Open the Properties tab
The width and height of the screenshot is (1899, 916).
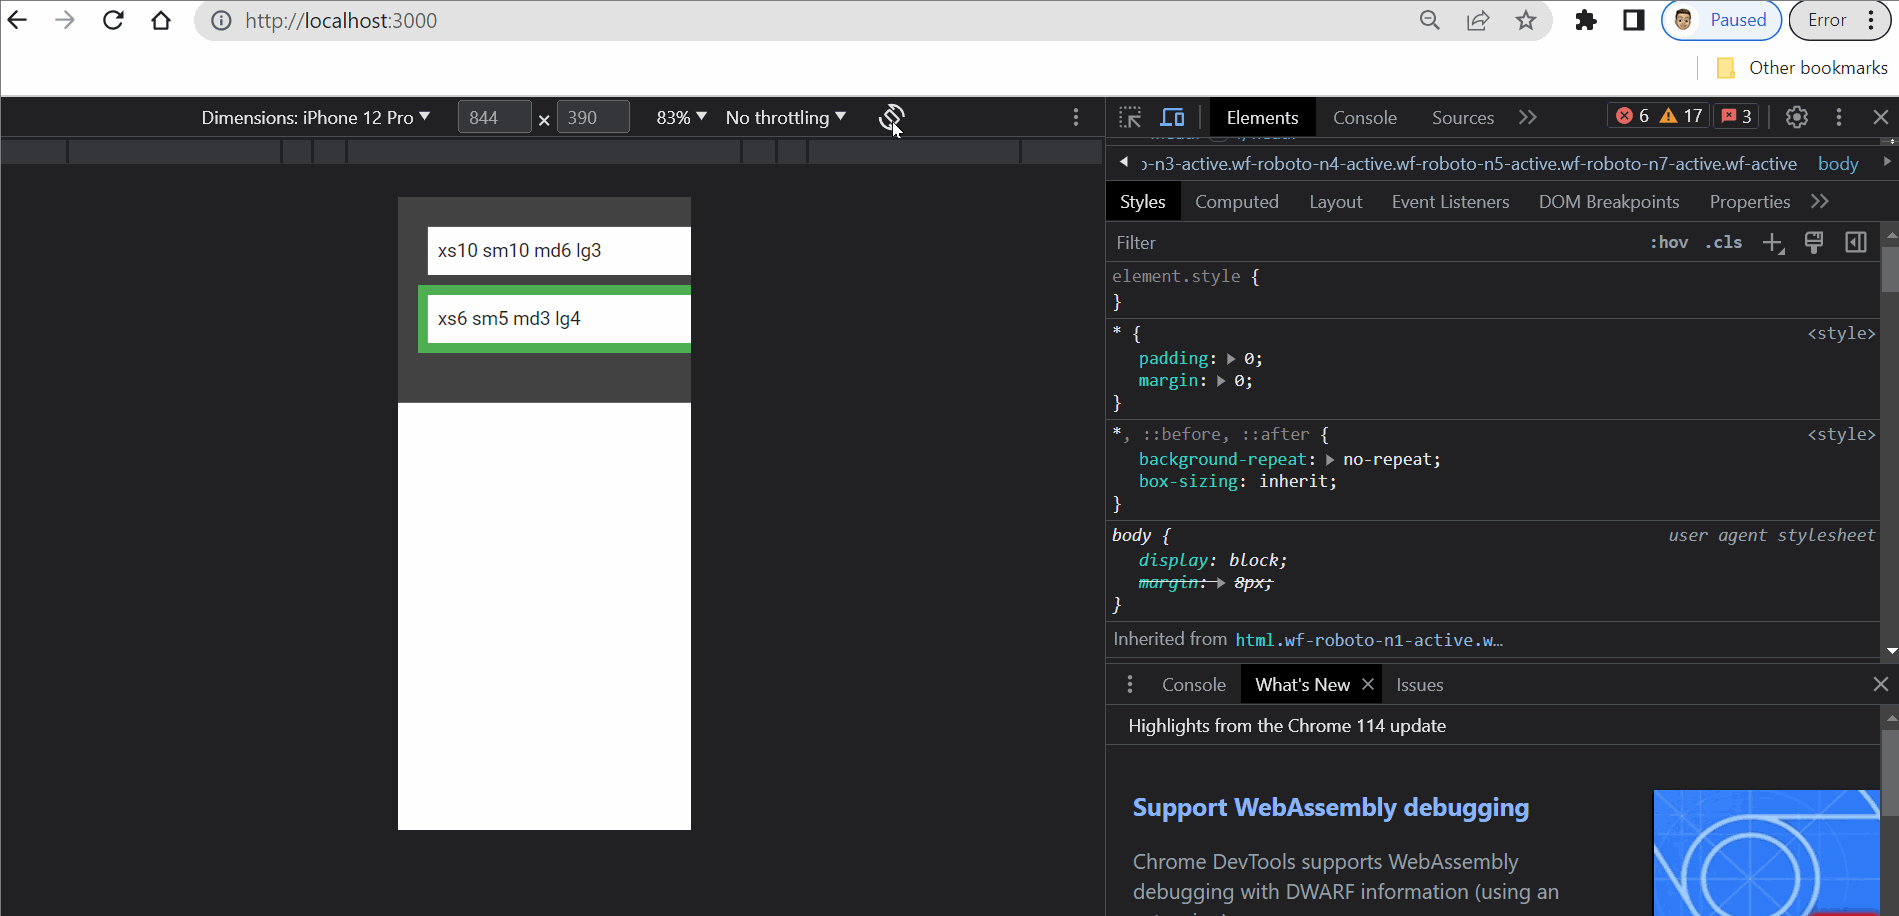click(x=1749, y=202)
